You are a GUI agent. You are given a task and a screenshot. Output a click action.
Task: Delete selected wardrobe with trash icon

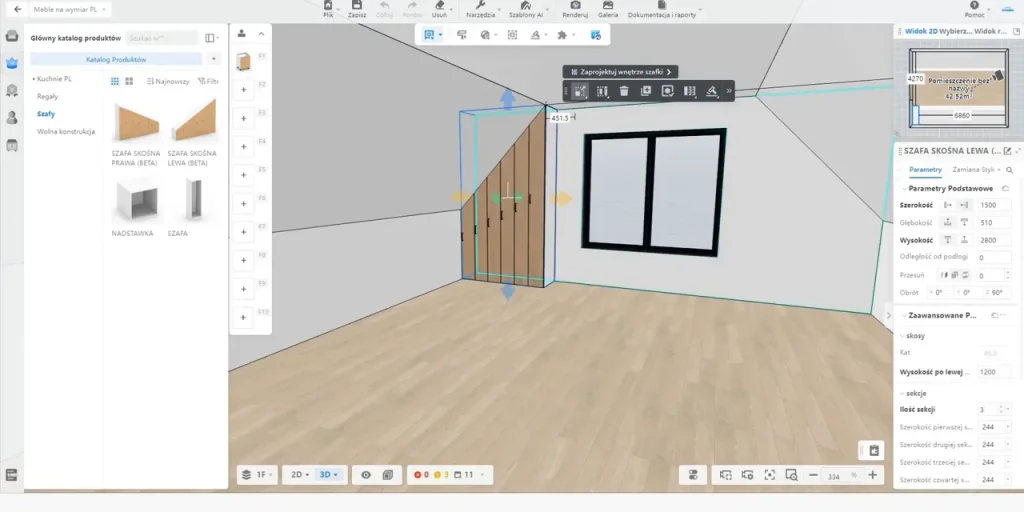(624, 91)
